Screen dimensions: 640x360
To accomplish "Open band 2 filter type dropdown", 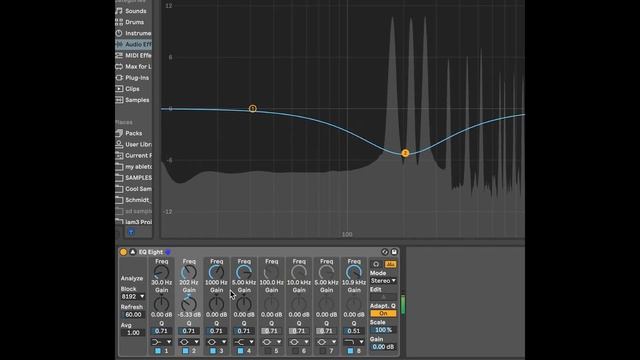I will tap(189, 342).
